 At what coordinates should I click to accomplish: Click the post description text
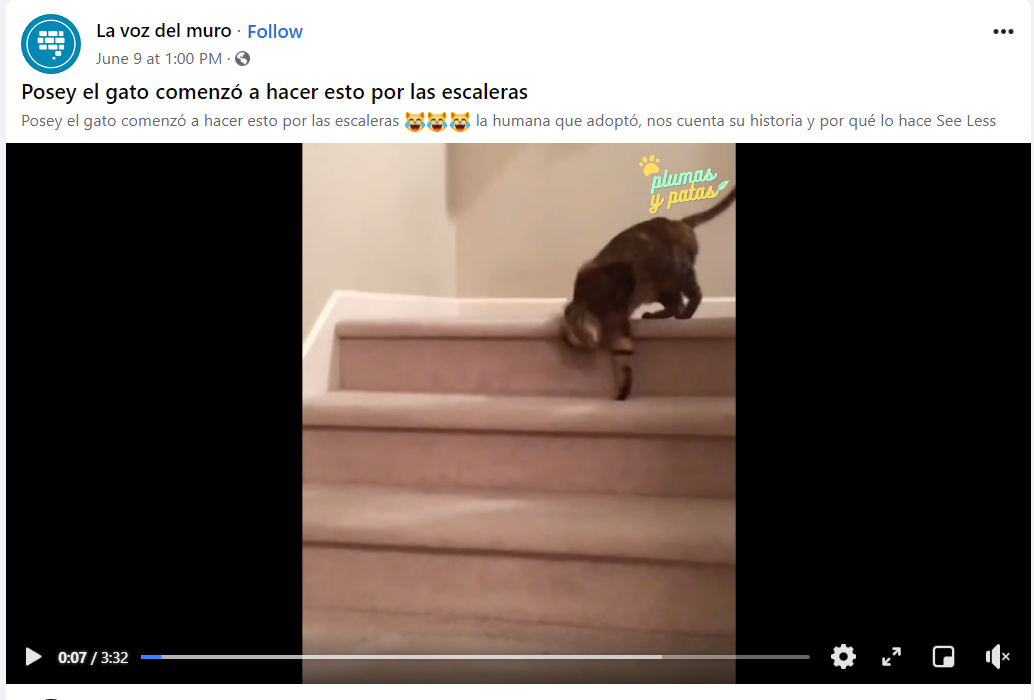tap(508, 121)
